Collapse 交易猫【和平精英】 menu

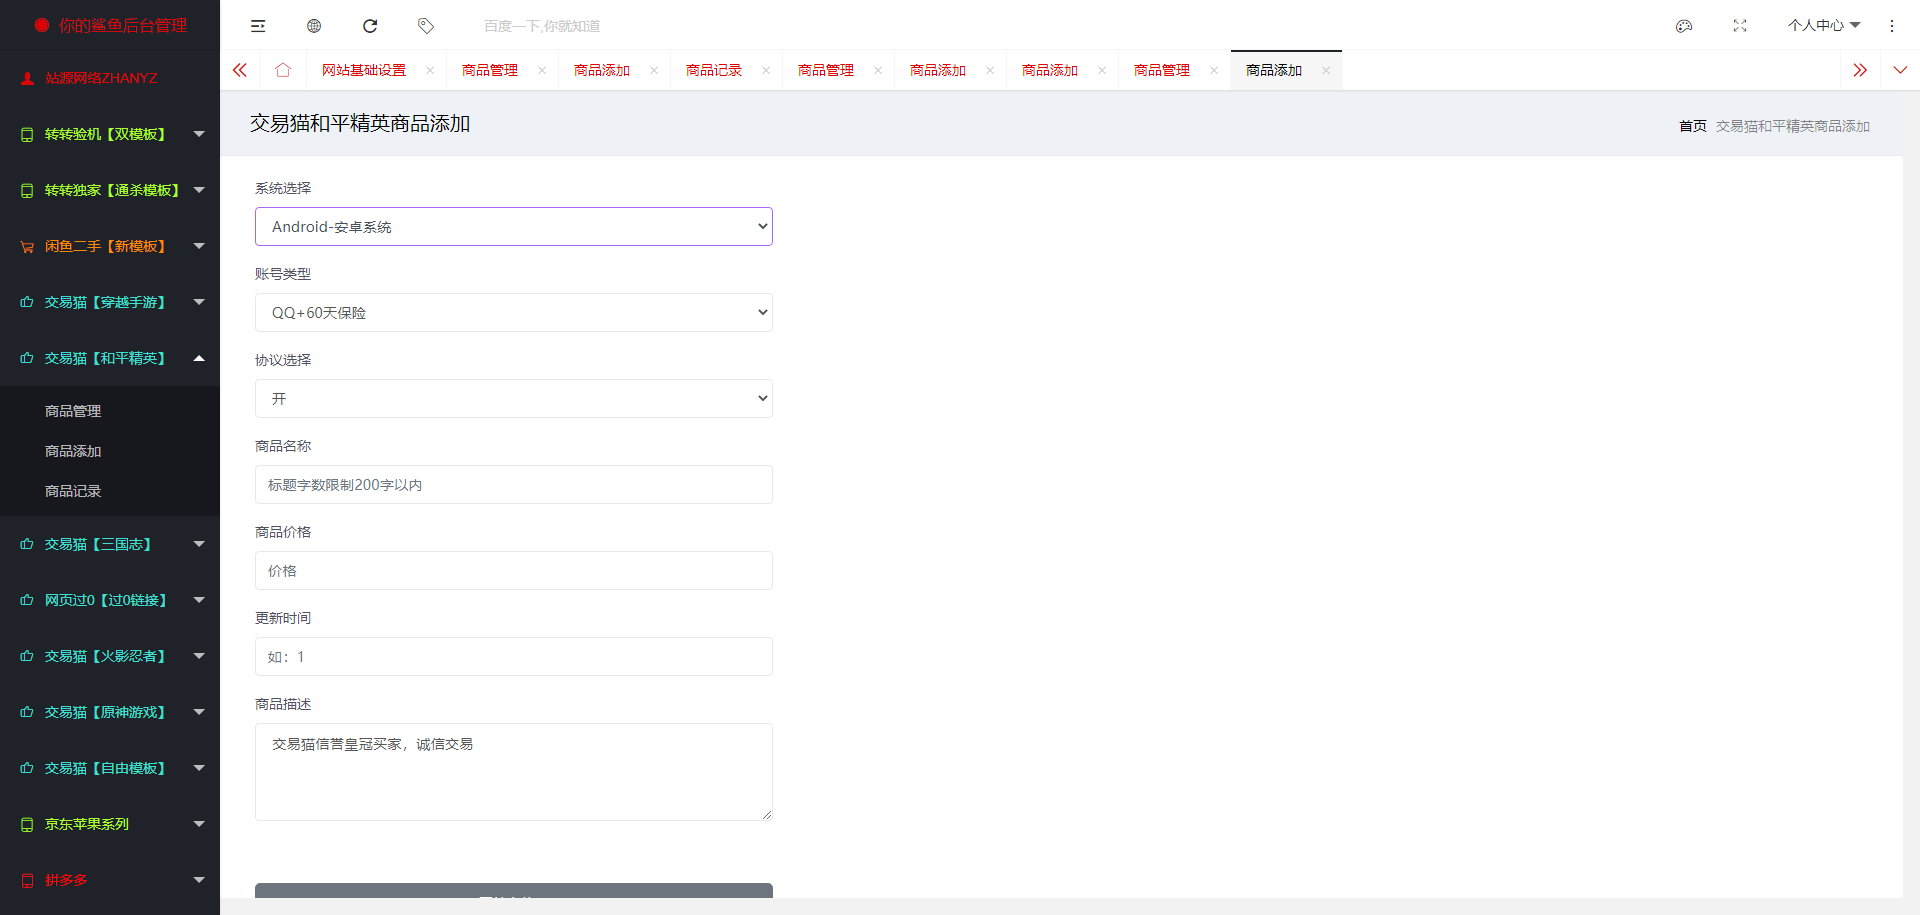pyautogui.click(x=199, y=358)
